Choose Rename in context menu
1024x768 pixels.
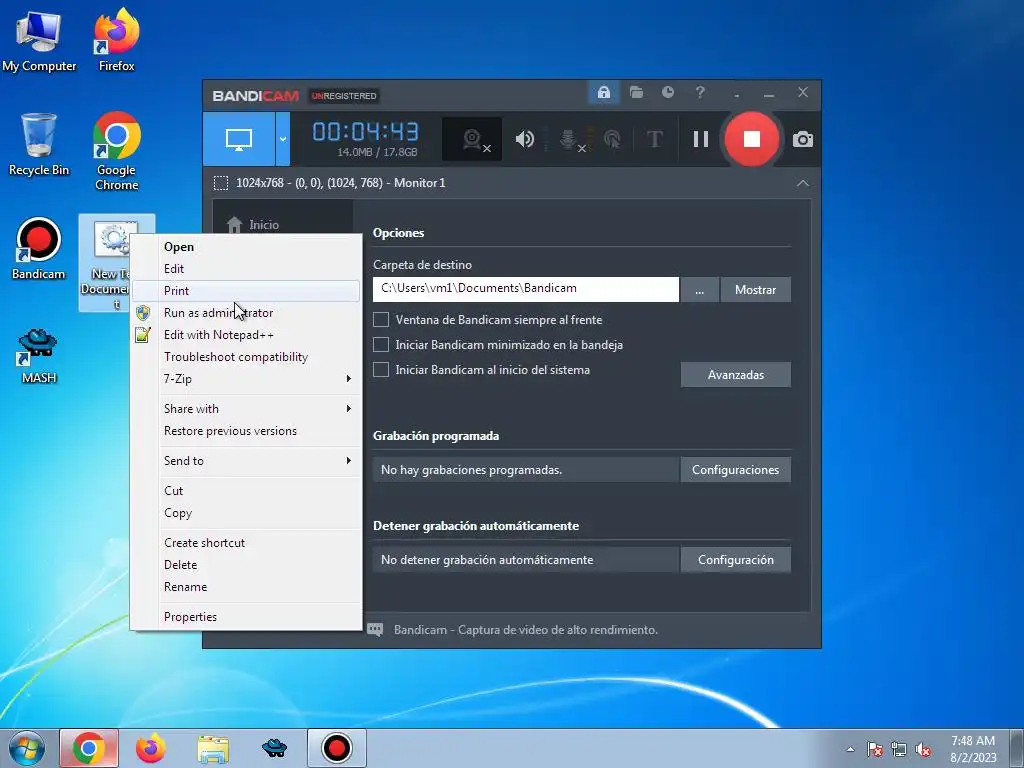tap(246, 587)
